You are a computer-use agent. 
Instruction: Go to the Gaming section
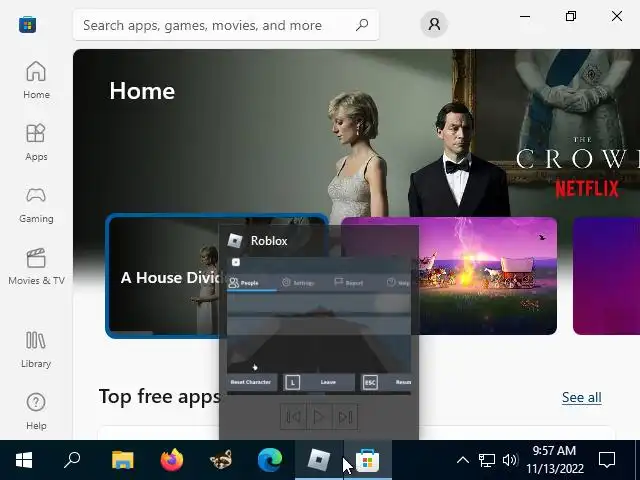coord(36,204)
